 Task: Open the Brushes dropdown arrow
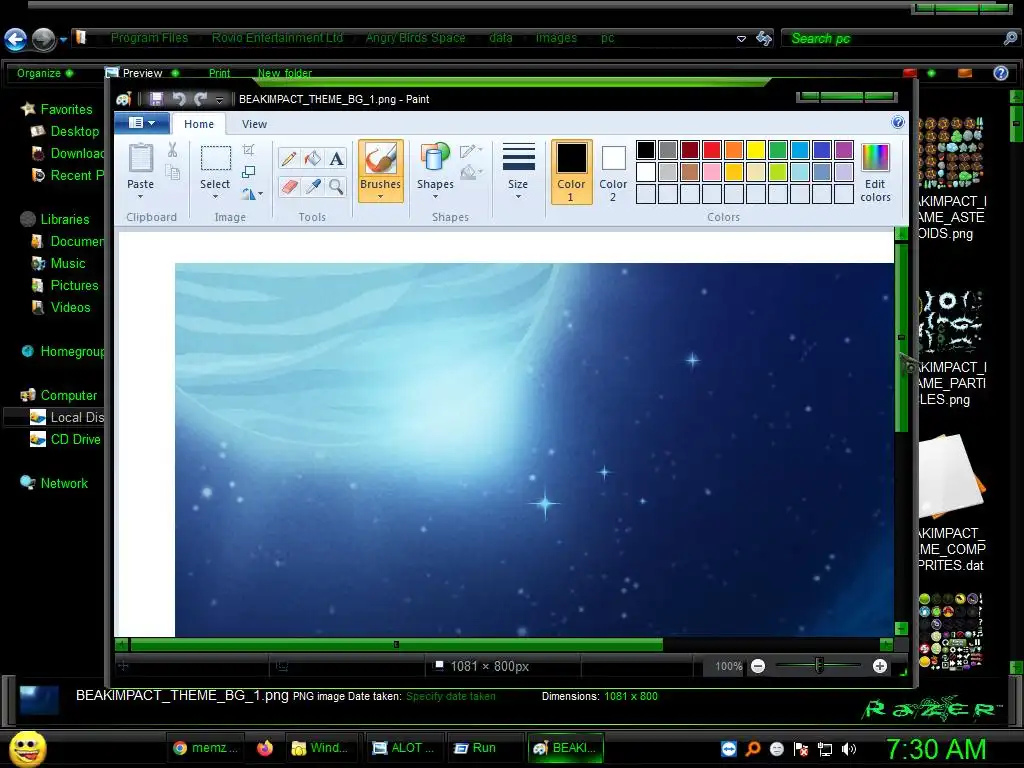(x=380, y=197)
